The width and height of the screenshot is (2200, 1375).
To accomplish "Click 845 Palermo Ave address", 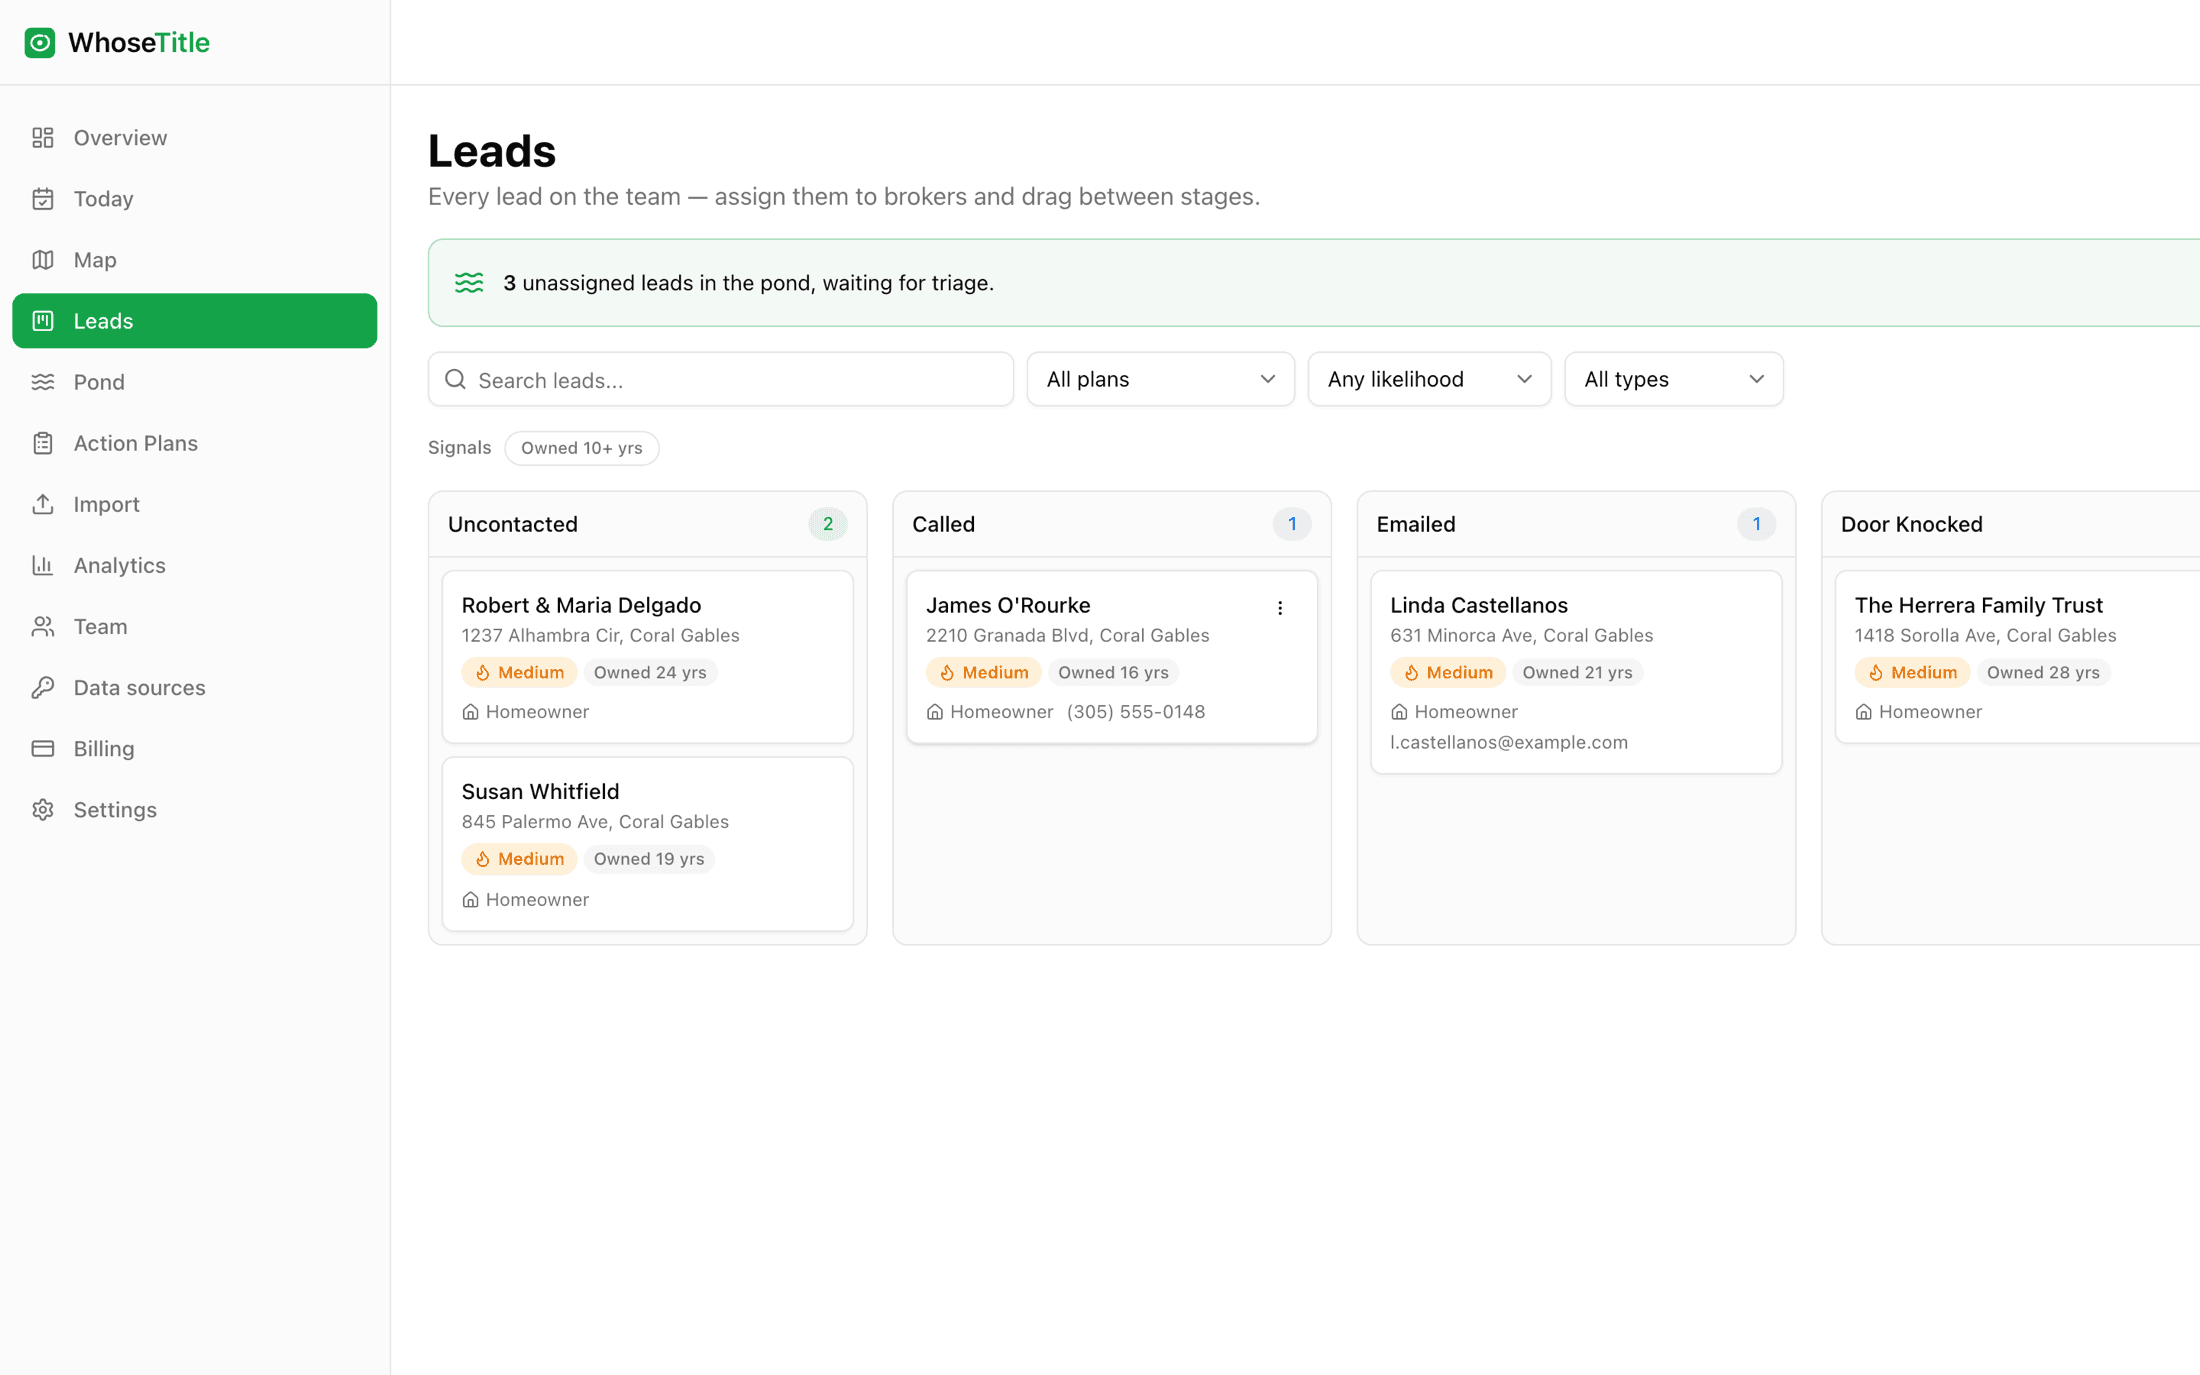I will 595,822.
